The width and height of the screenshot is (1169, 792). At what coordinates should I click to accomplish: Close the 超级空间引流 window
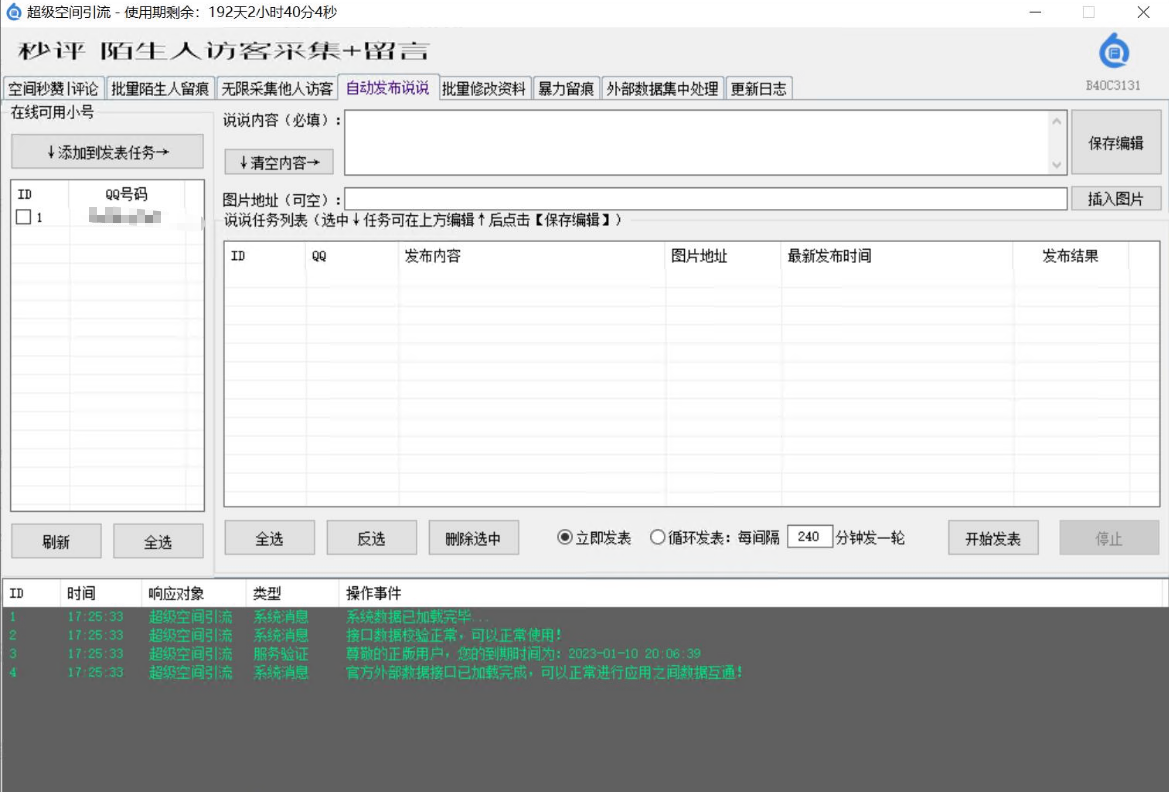[x=1144, y=12]
